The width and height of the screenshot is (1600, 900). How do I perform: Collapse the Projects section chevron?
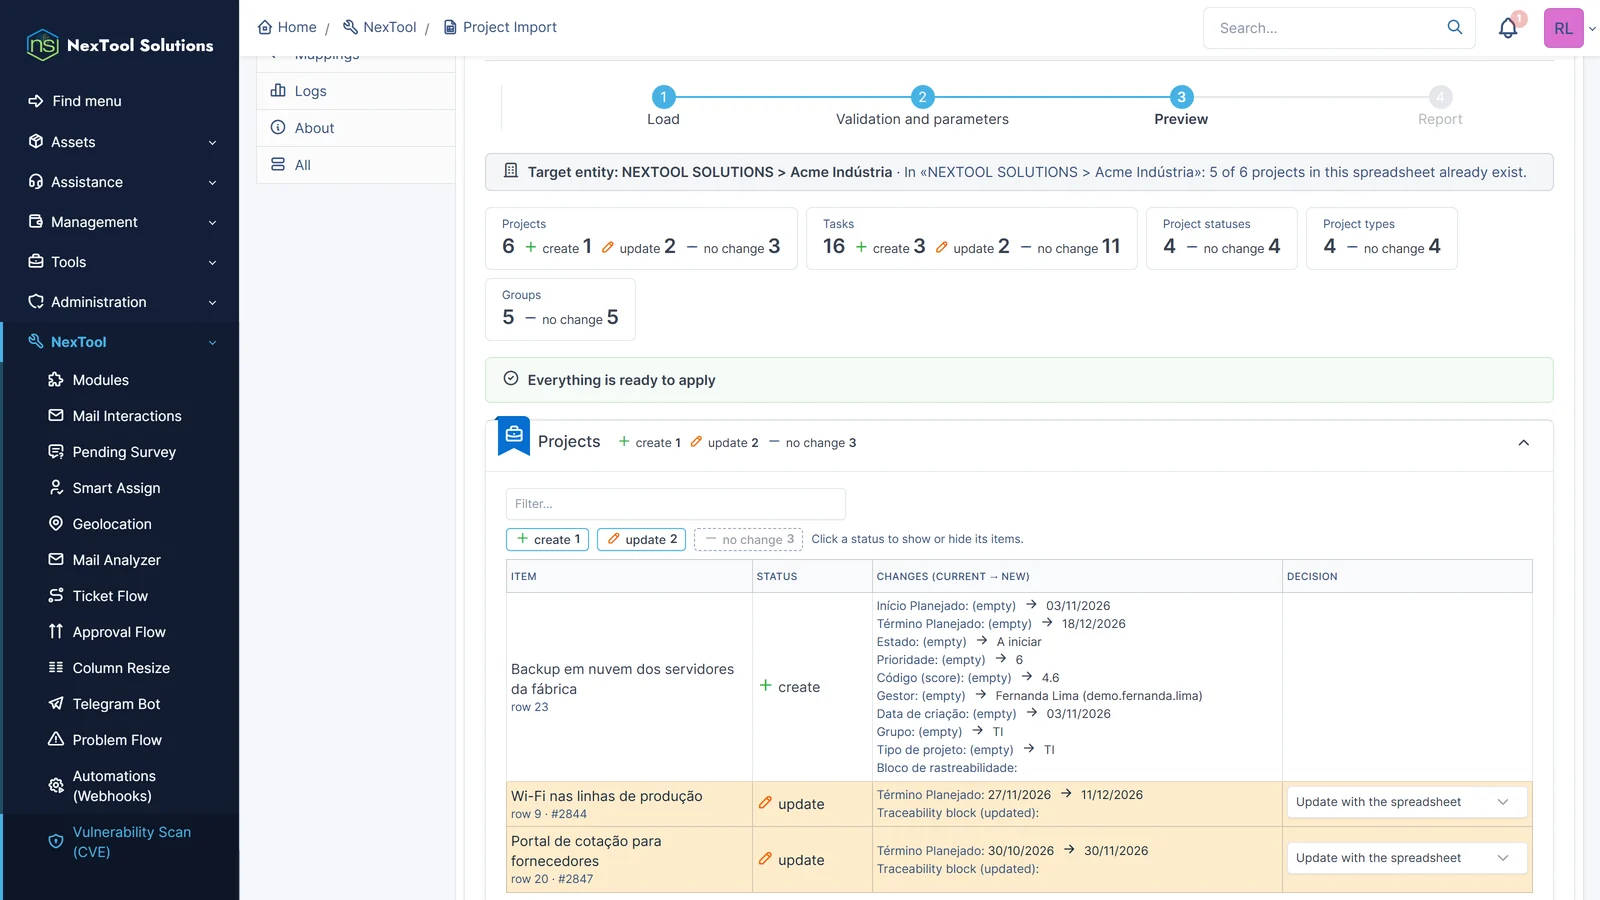[1523, 443]
